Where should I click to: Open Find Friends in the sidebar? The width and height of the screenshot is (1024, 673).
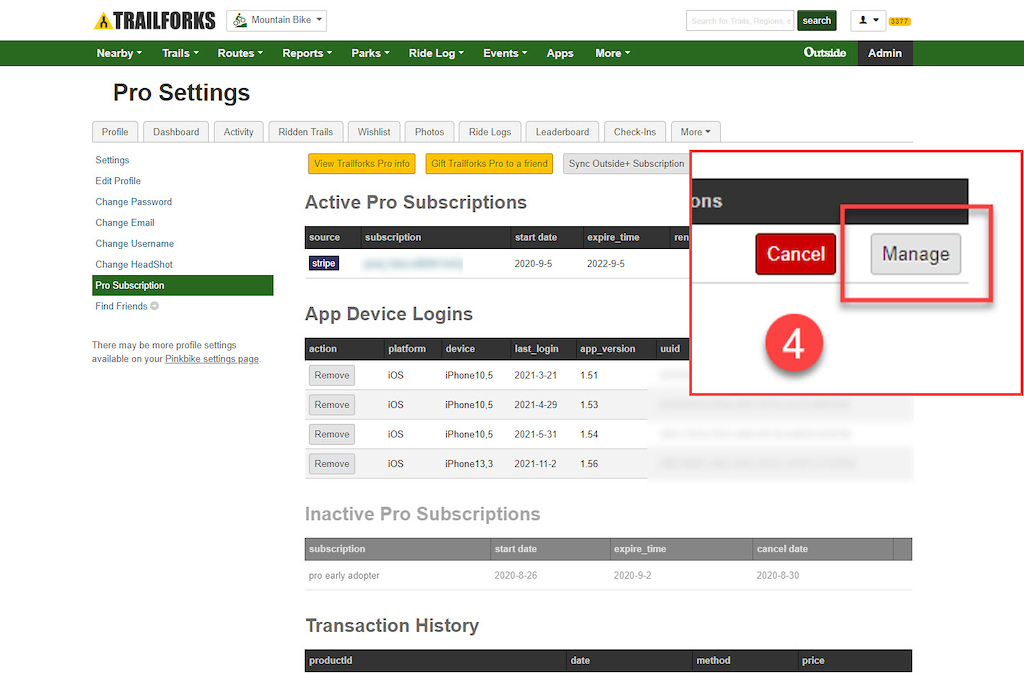coord(121,306)
